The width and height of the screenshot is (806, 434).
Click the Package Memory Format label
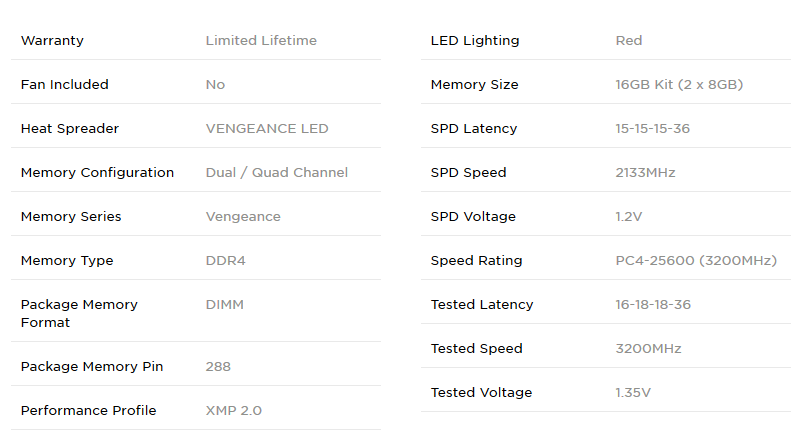point(79,314)
